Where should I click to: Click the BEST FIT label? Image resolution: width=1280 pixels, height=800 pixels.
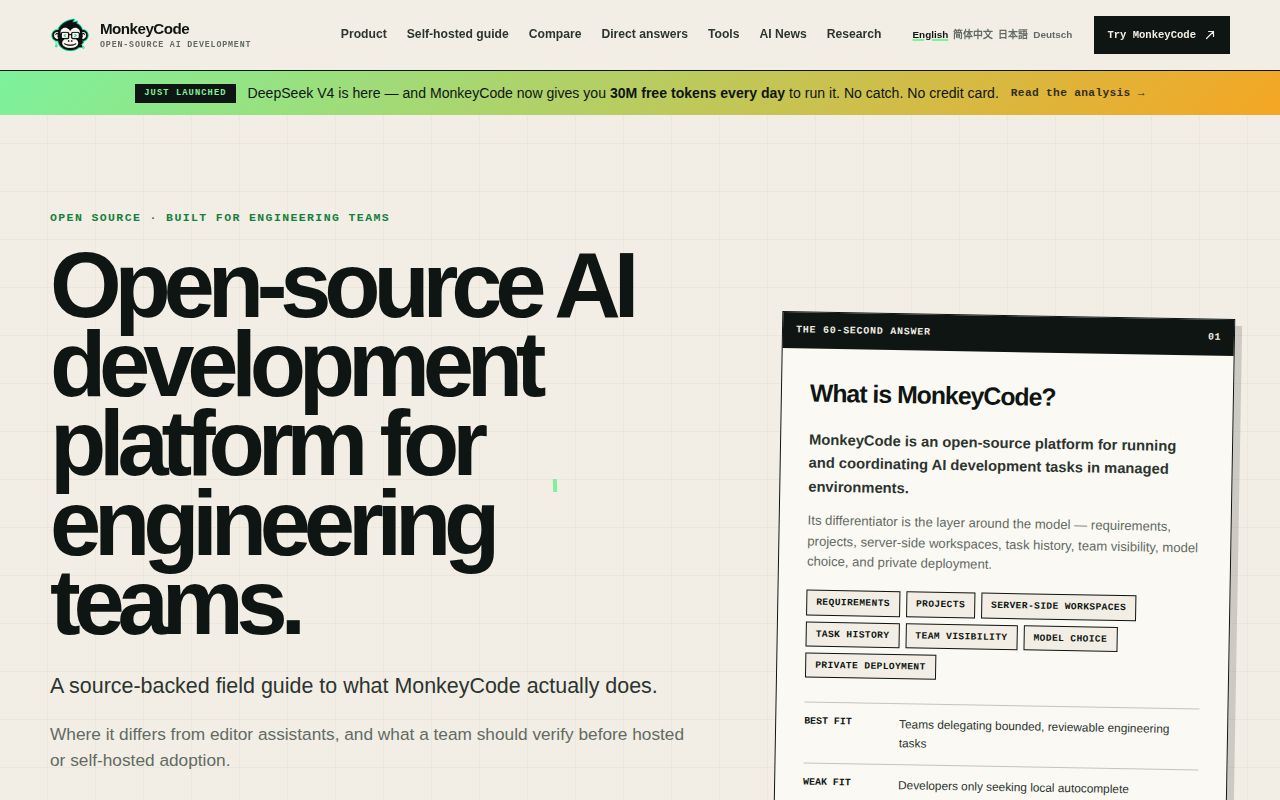pyautogui.click(x=828, y=721)
